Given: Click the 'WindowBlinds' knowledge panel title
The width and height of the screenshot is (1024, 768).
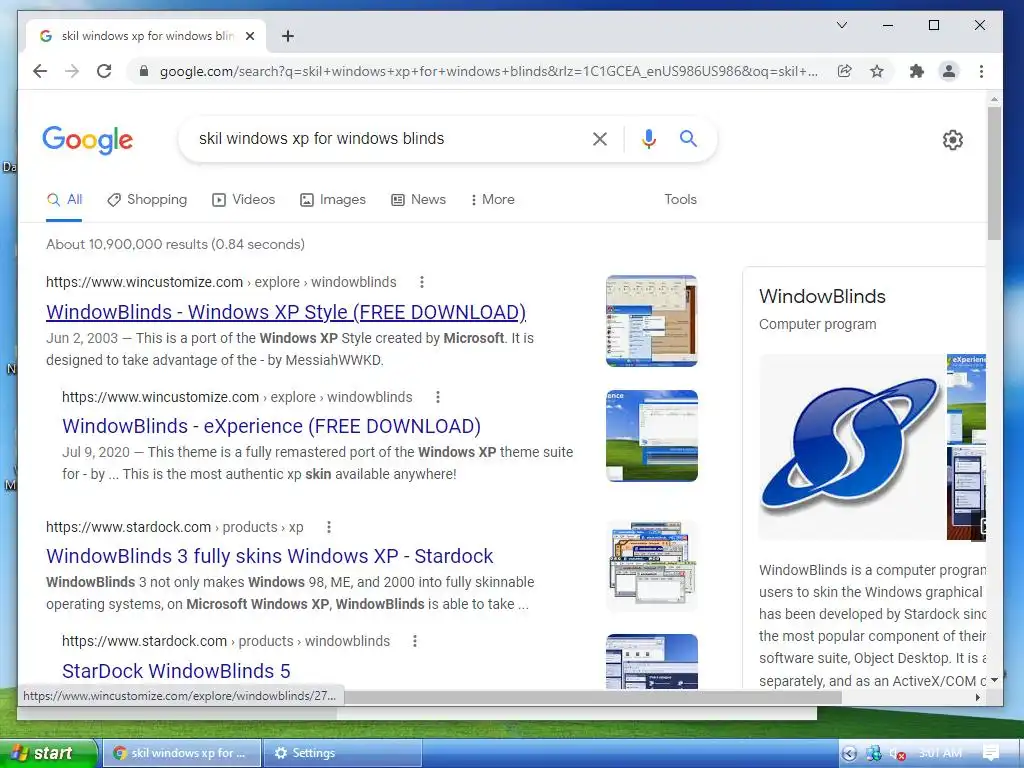Looking at the screenshot, I should (822, 296).
